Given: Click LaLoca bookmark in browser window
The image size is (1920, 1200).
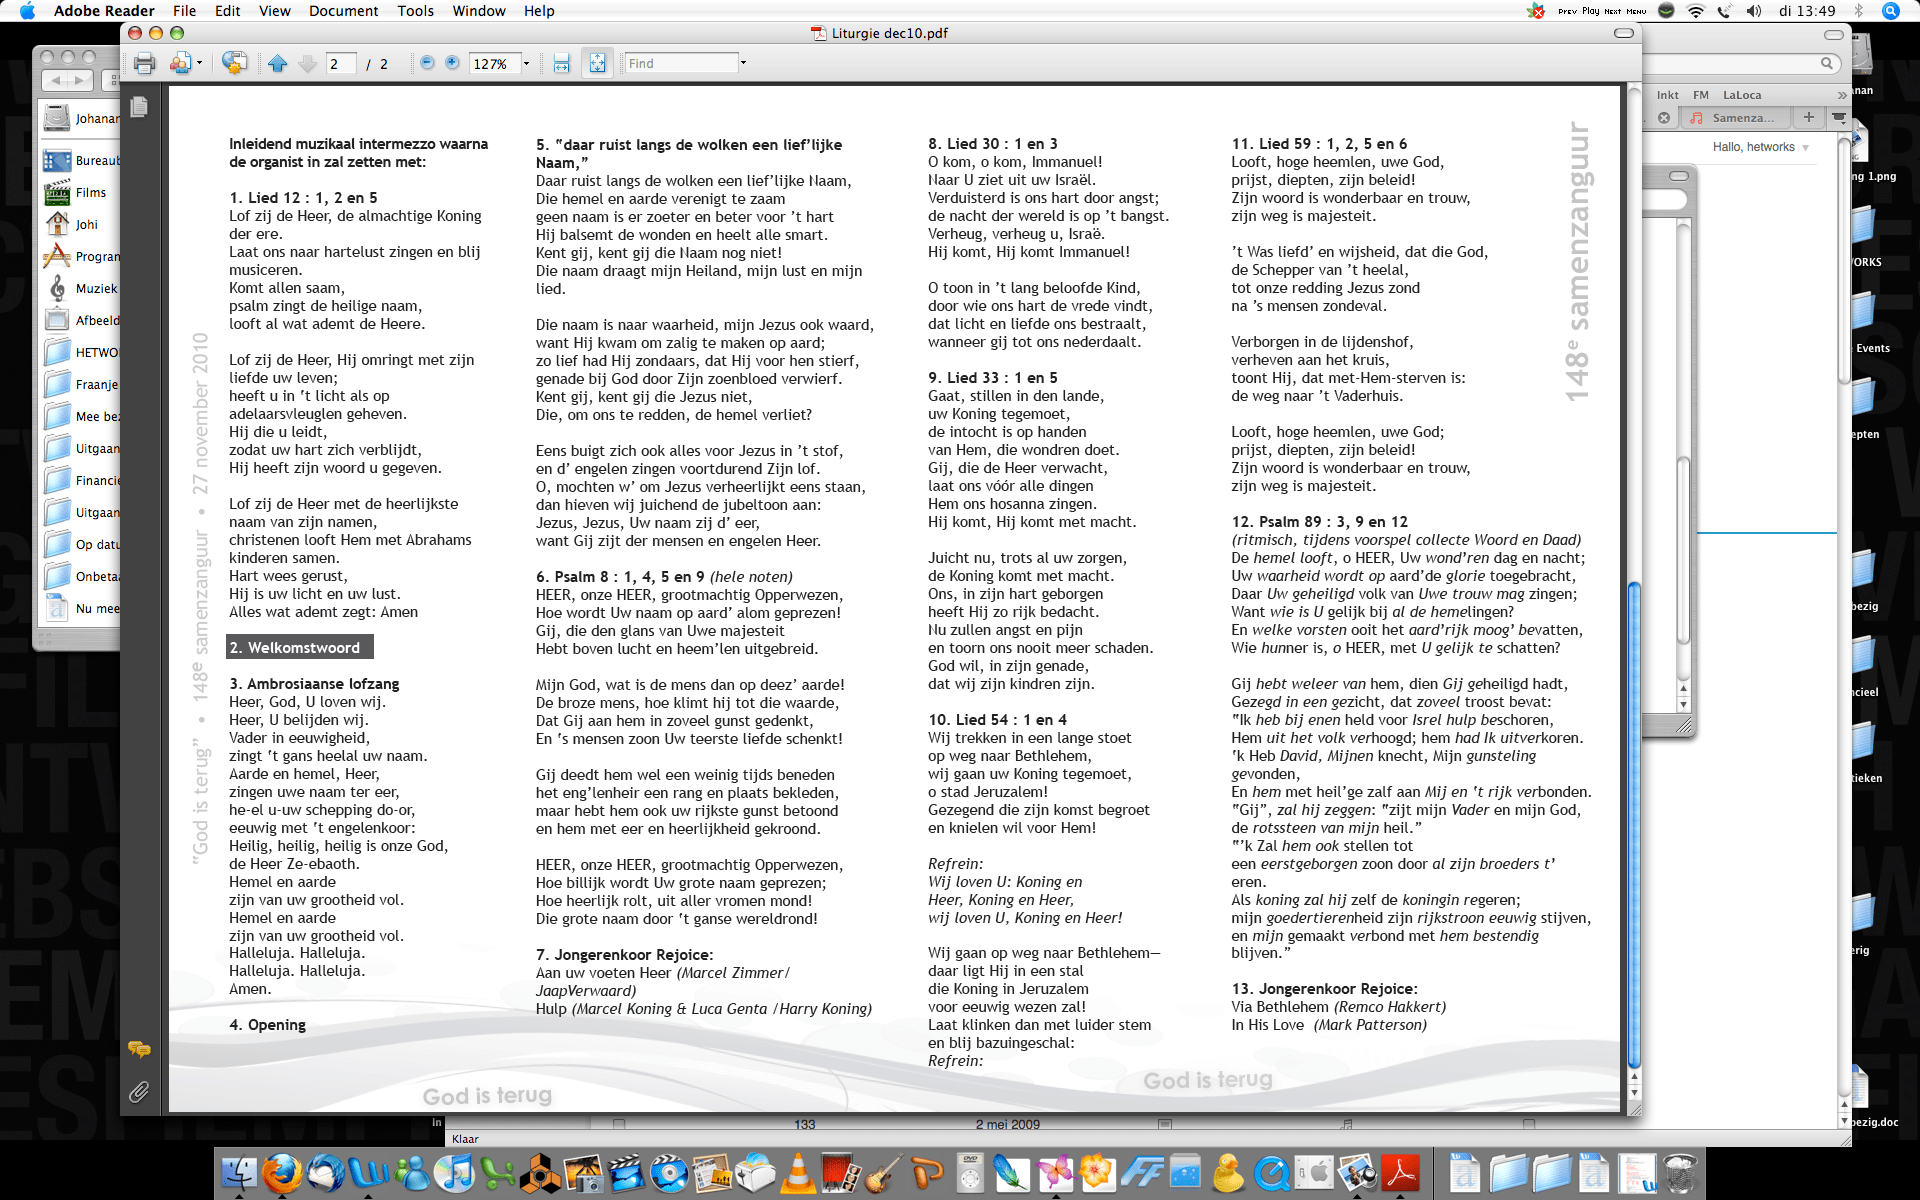Looking at the screenshot, I should click(x=1742, y=95).
